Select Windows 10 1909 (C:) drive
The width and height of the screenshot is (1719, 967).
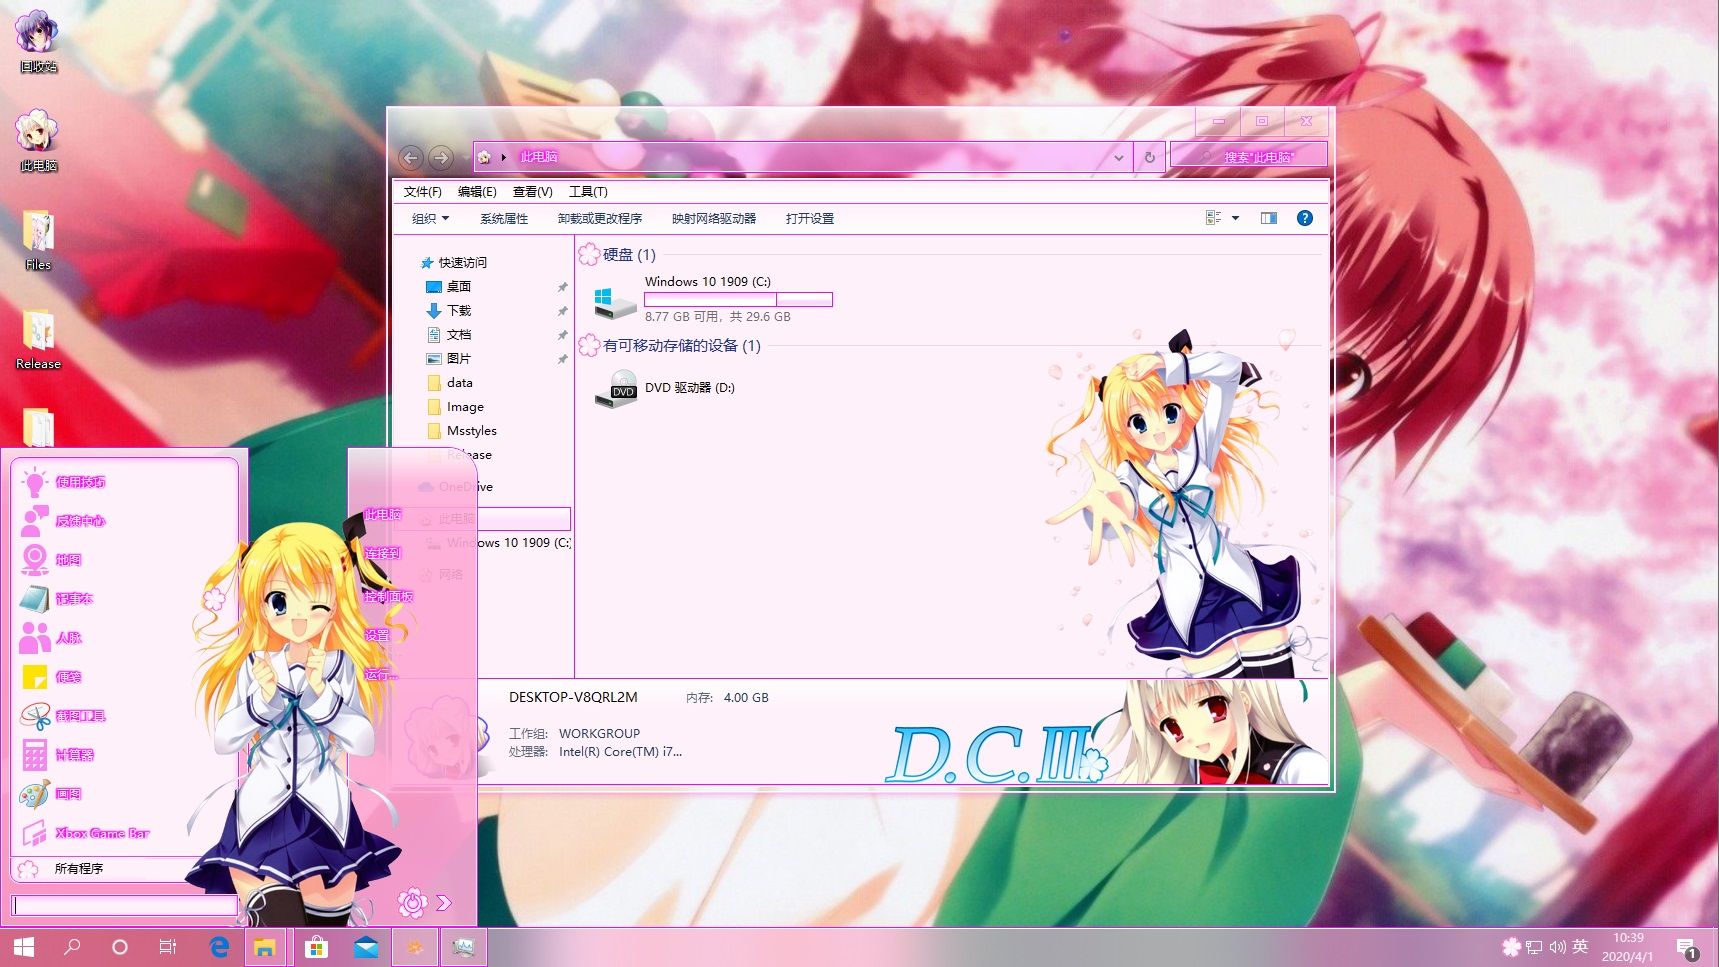tap(713, 299)
